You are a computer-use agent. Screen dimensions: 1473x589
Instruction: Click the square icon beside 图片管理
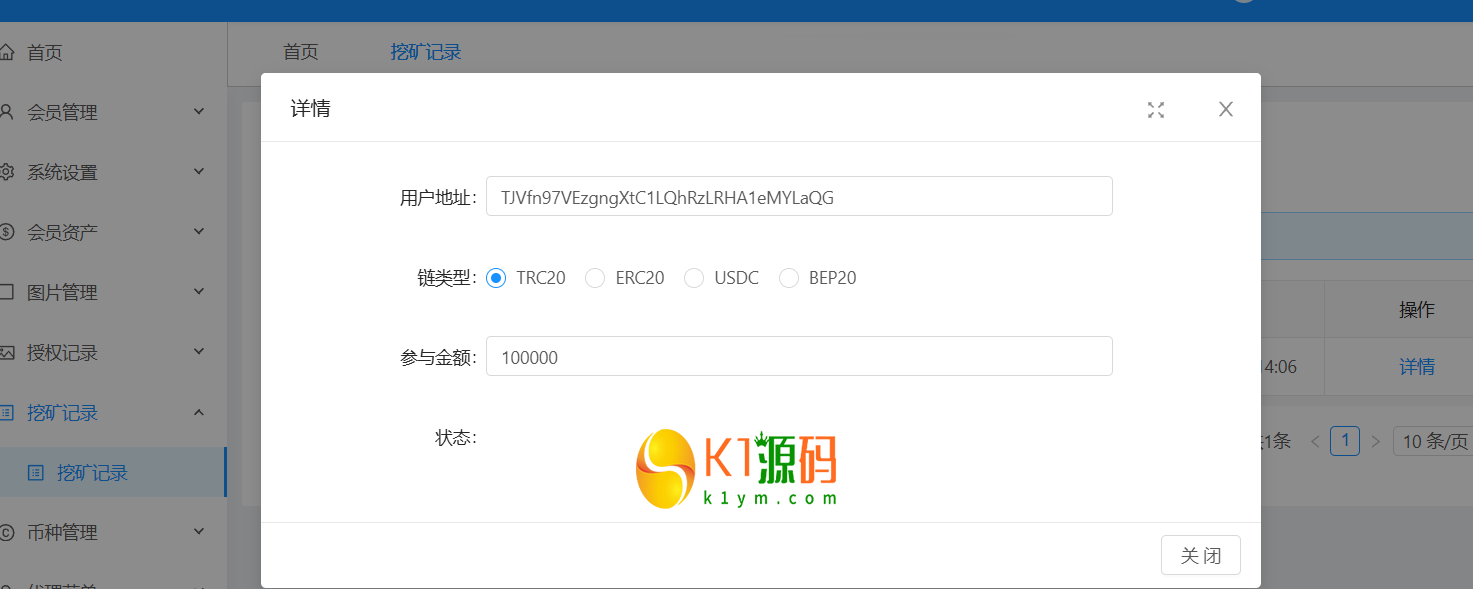pos(7,292)
